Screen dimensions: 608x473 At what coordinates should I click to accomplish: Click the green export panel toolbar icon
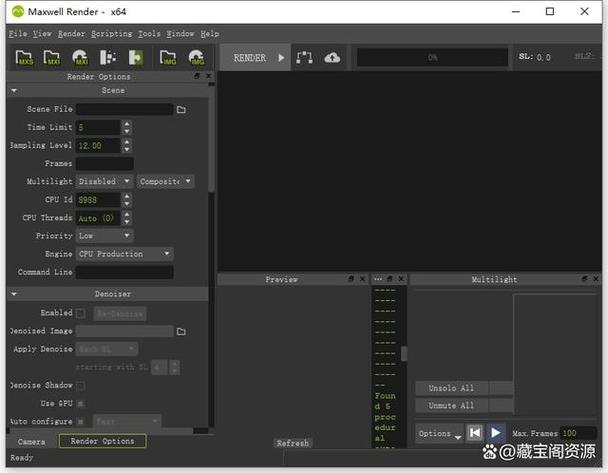(x=136, y=57)
